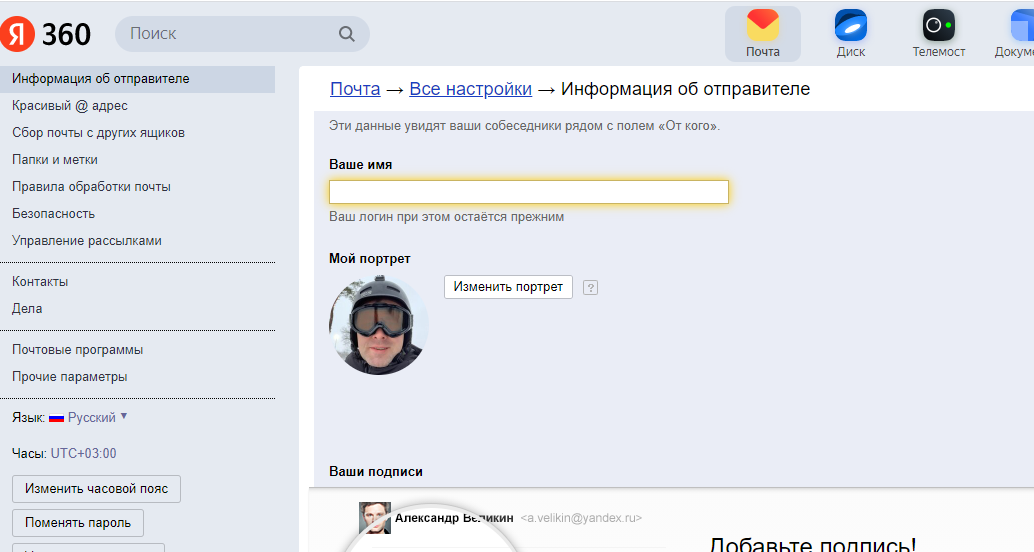Click the Мой портрет label
The height and width of the screenshot is (552, 1034).
click(x=369, y=259)
